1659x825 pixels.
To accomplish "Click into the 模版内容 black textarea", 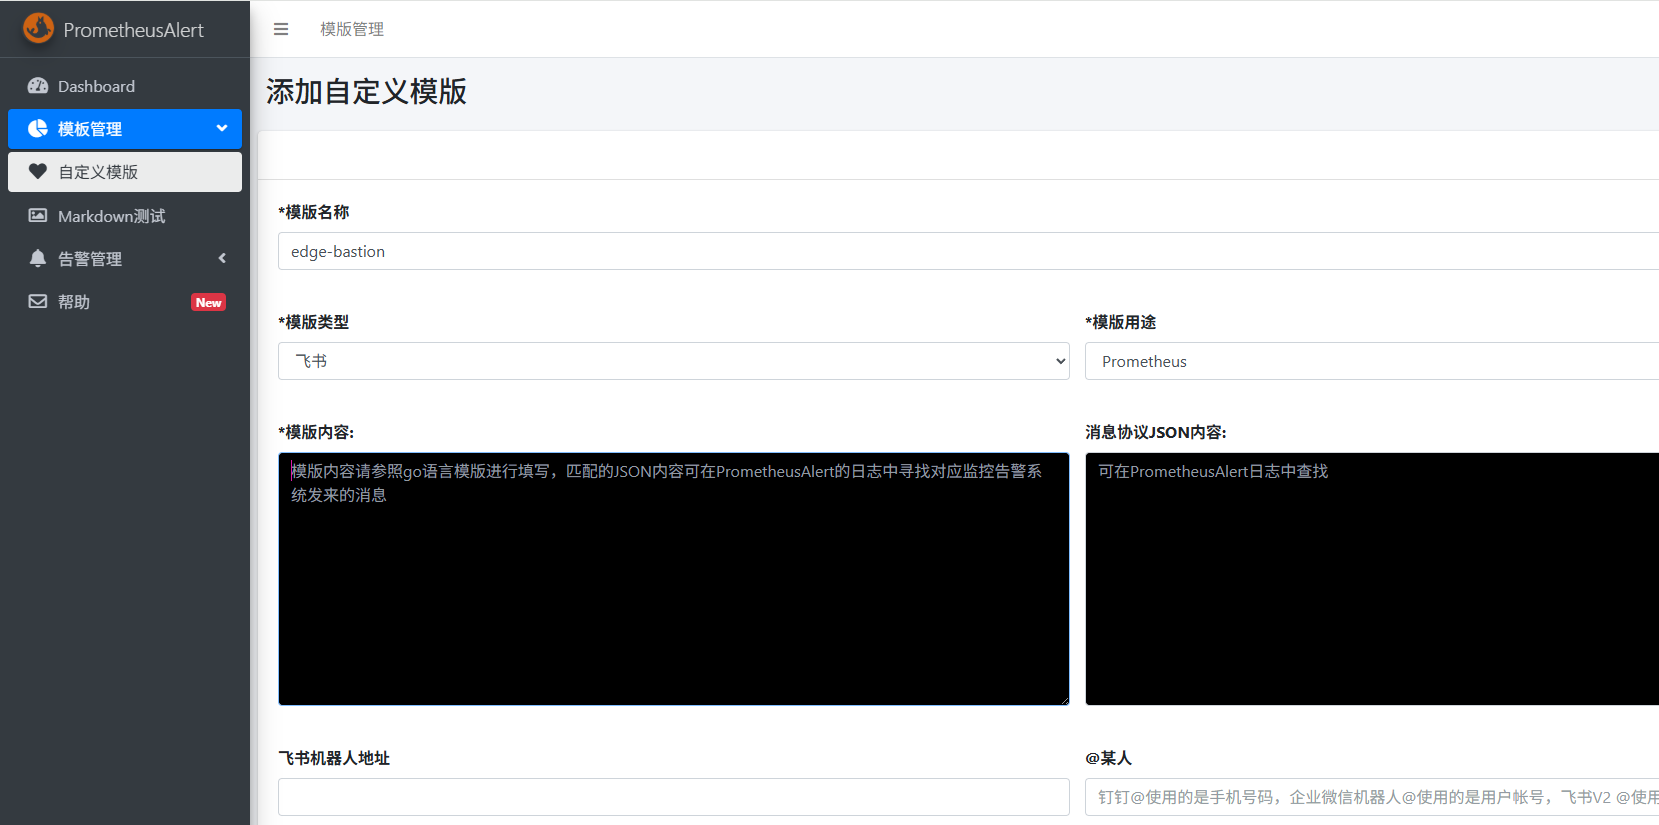I will (674, 579).
